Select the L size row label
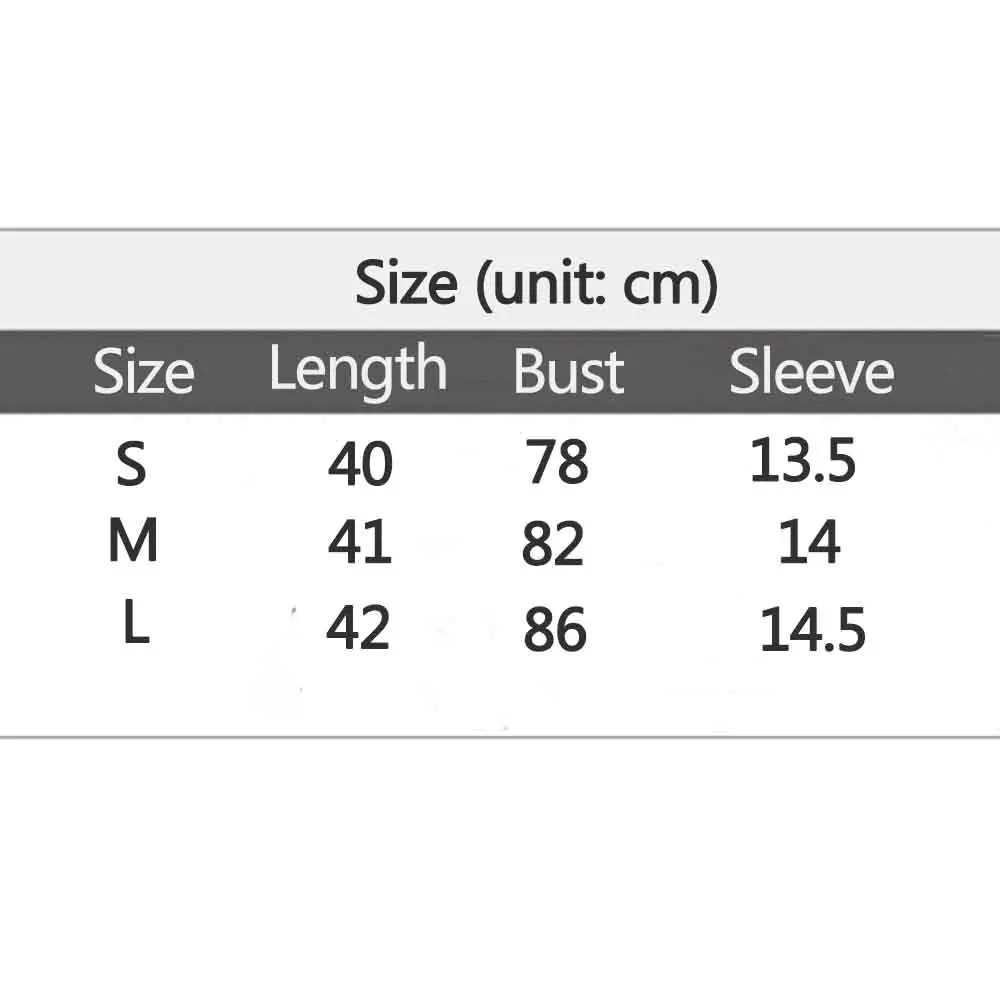 click(x=135, y=626)
